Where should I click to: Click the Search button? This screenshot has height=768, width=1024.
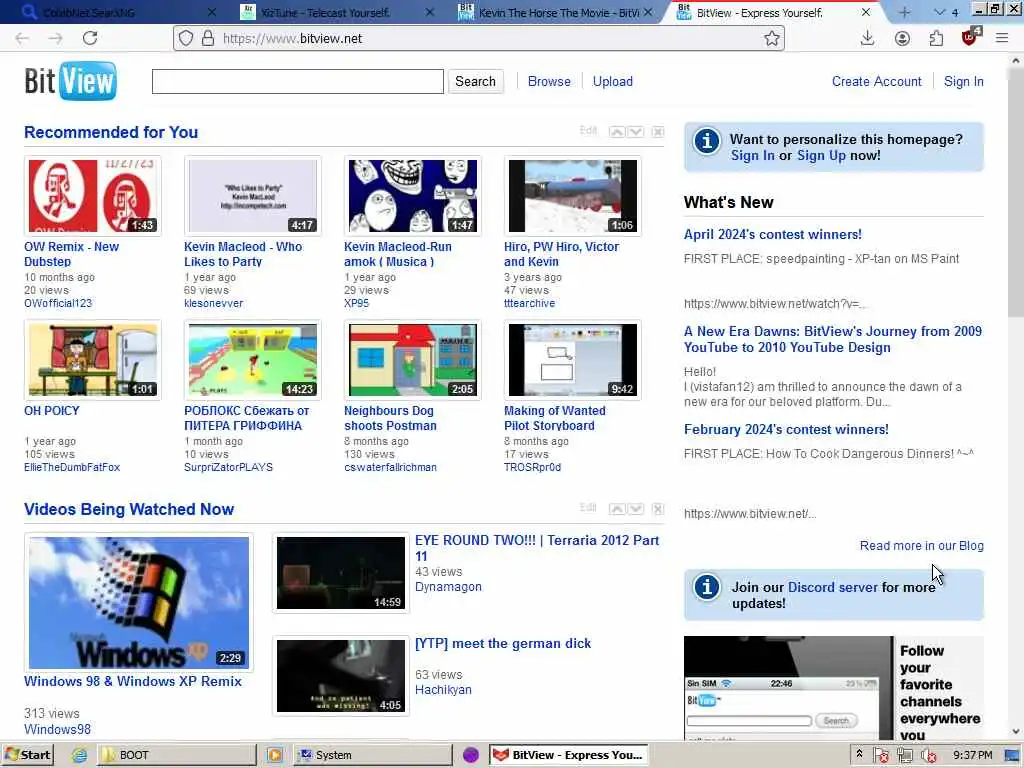click(475, 82)
